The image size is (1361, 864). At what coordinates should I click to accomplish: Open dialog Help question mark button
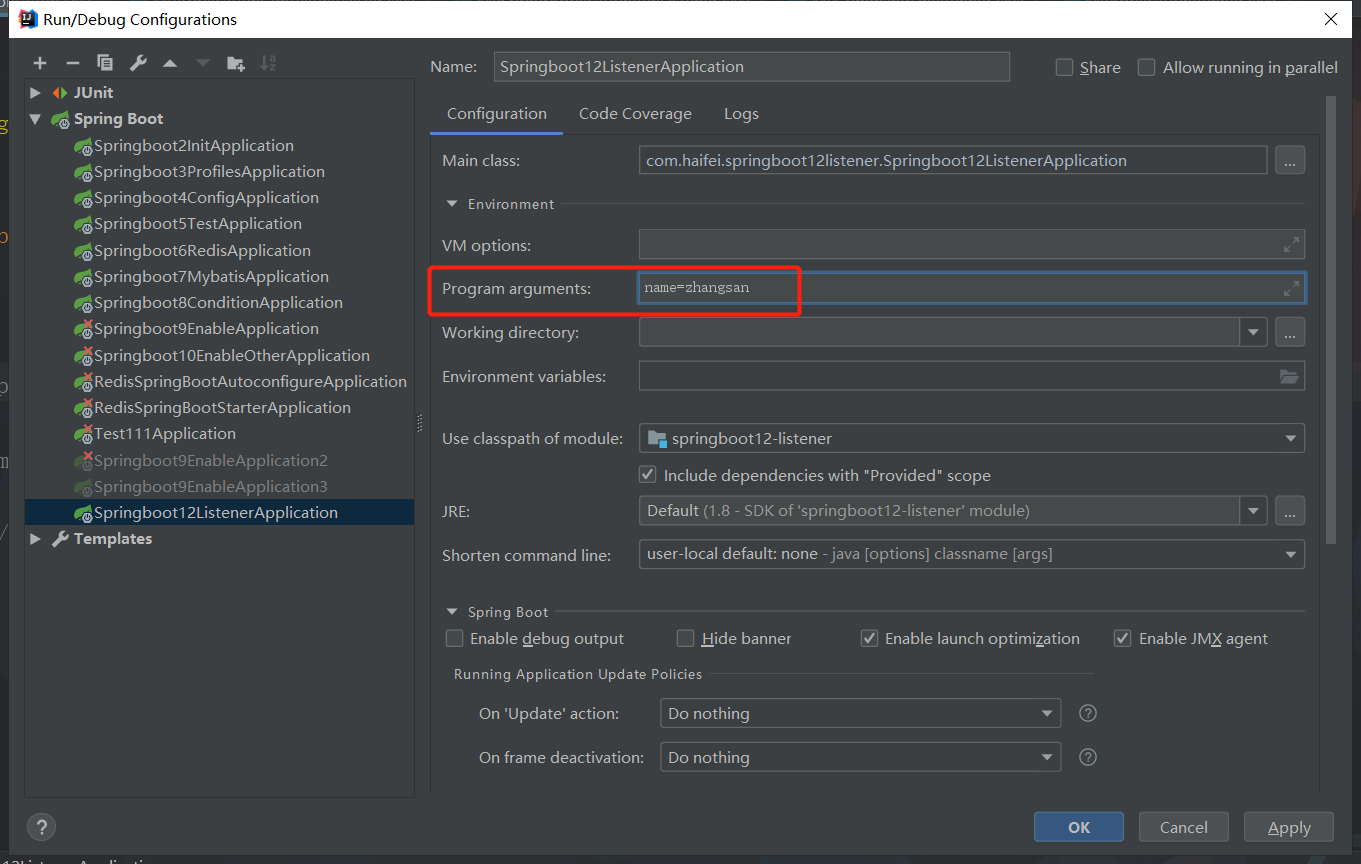41,827
